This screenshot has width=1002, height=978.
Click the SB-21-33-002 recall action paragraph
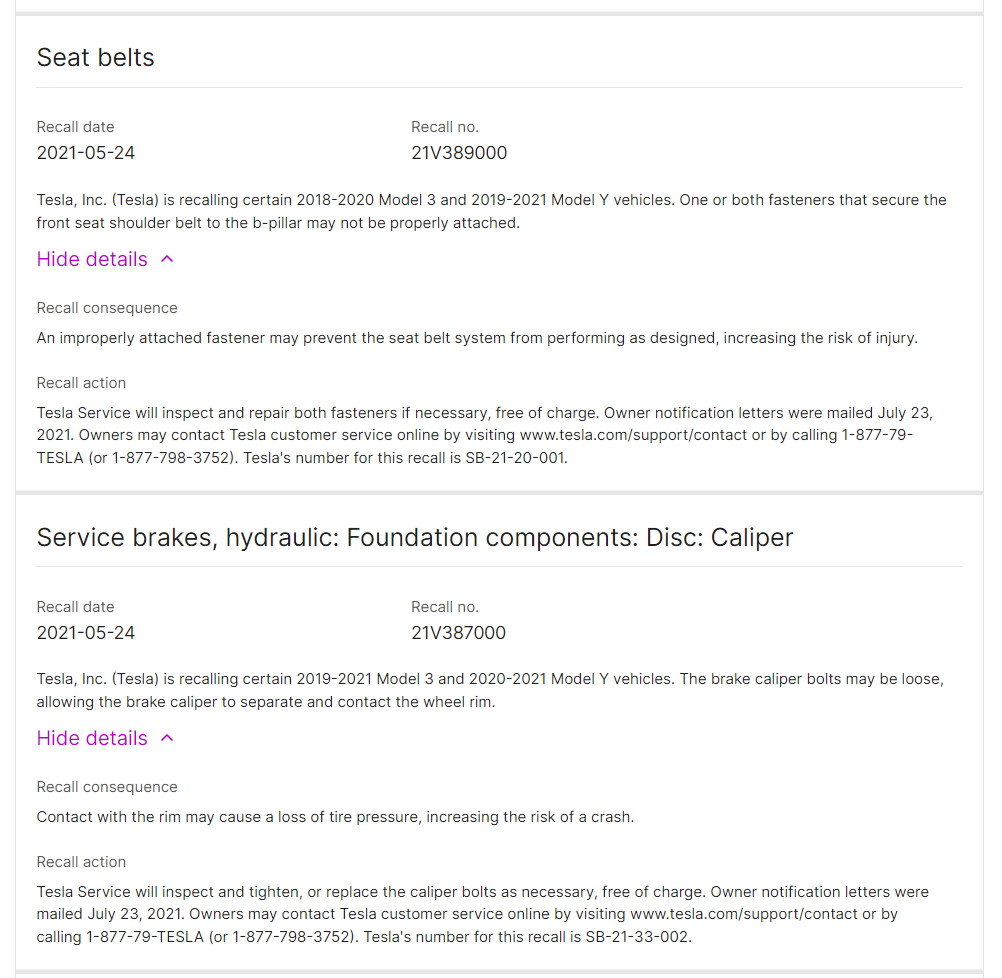483,914
